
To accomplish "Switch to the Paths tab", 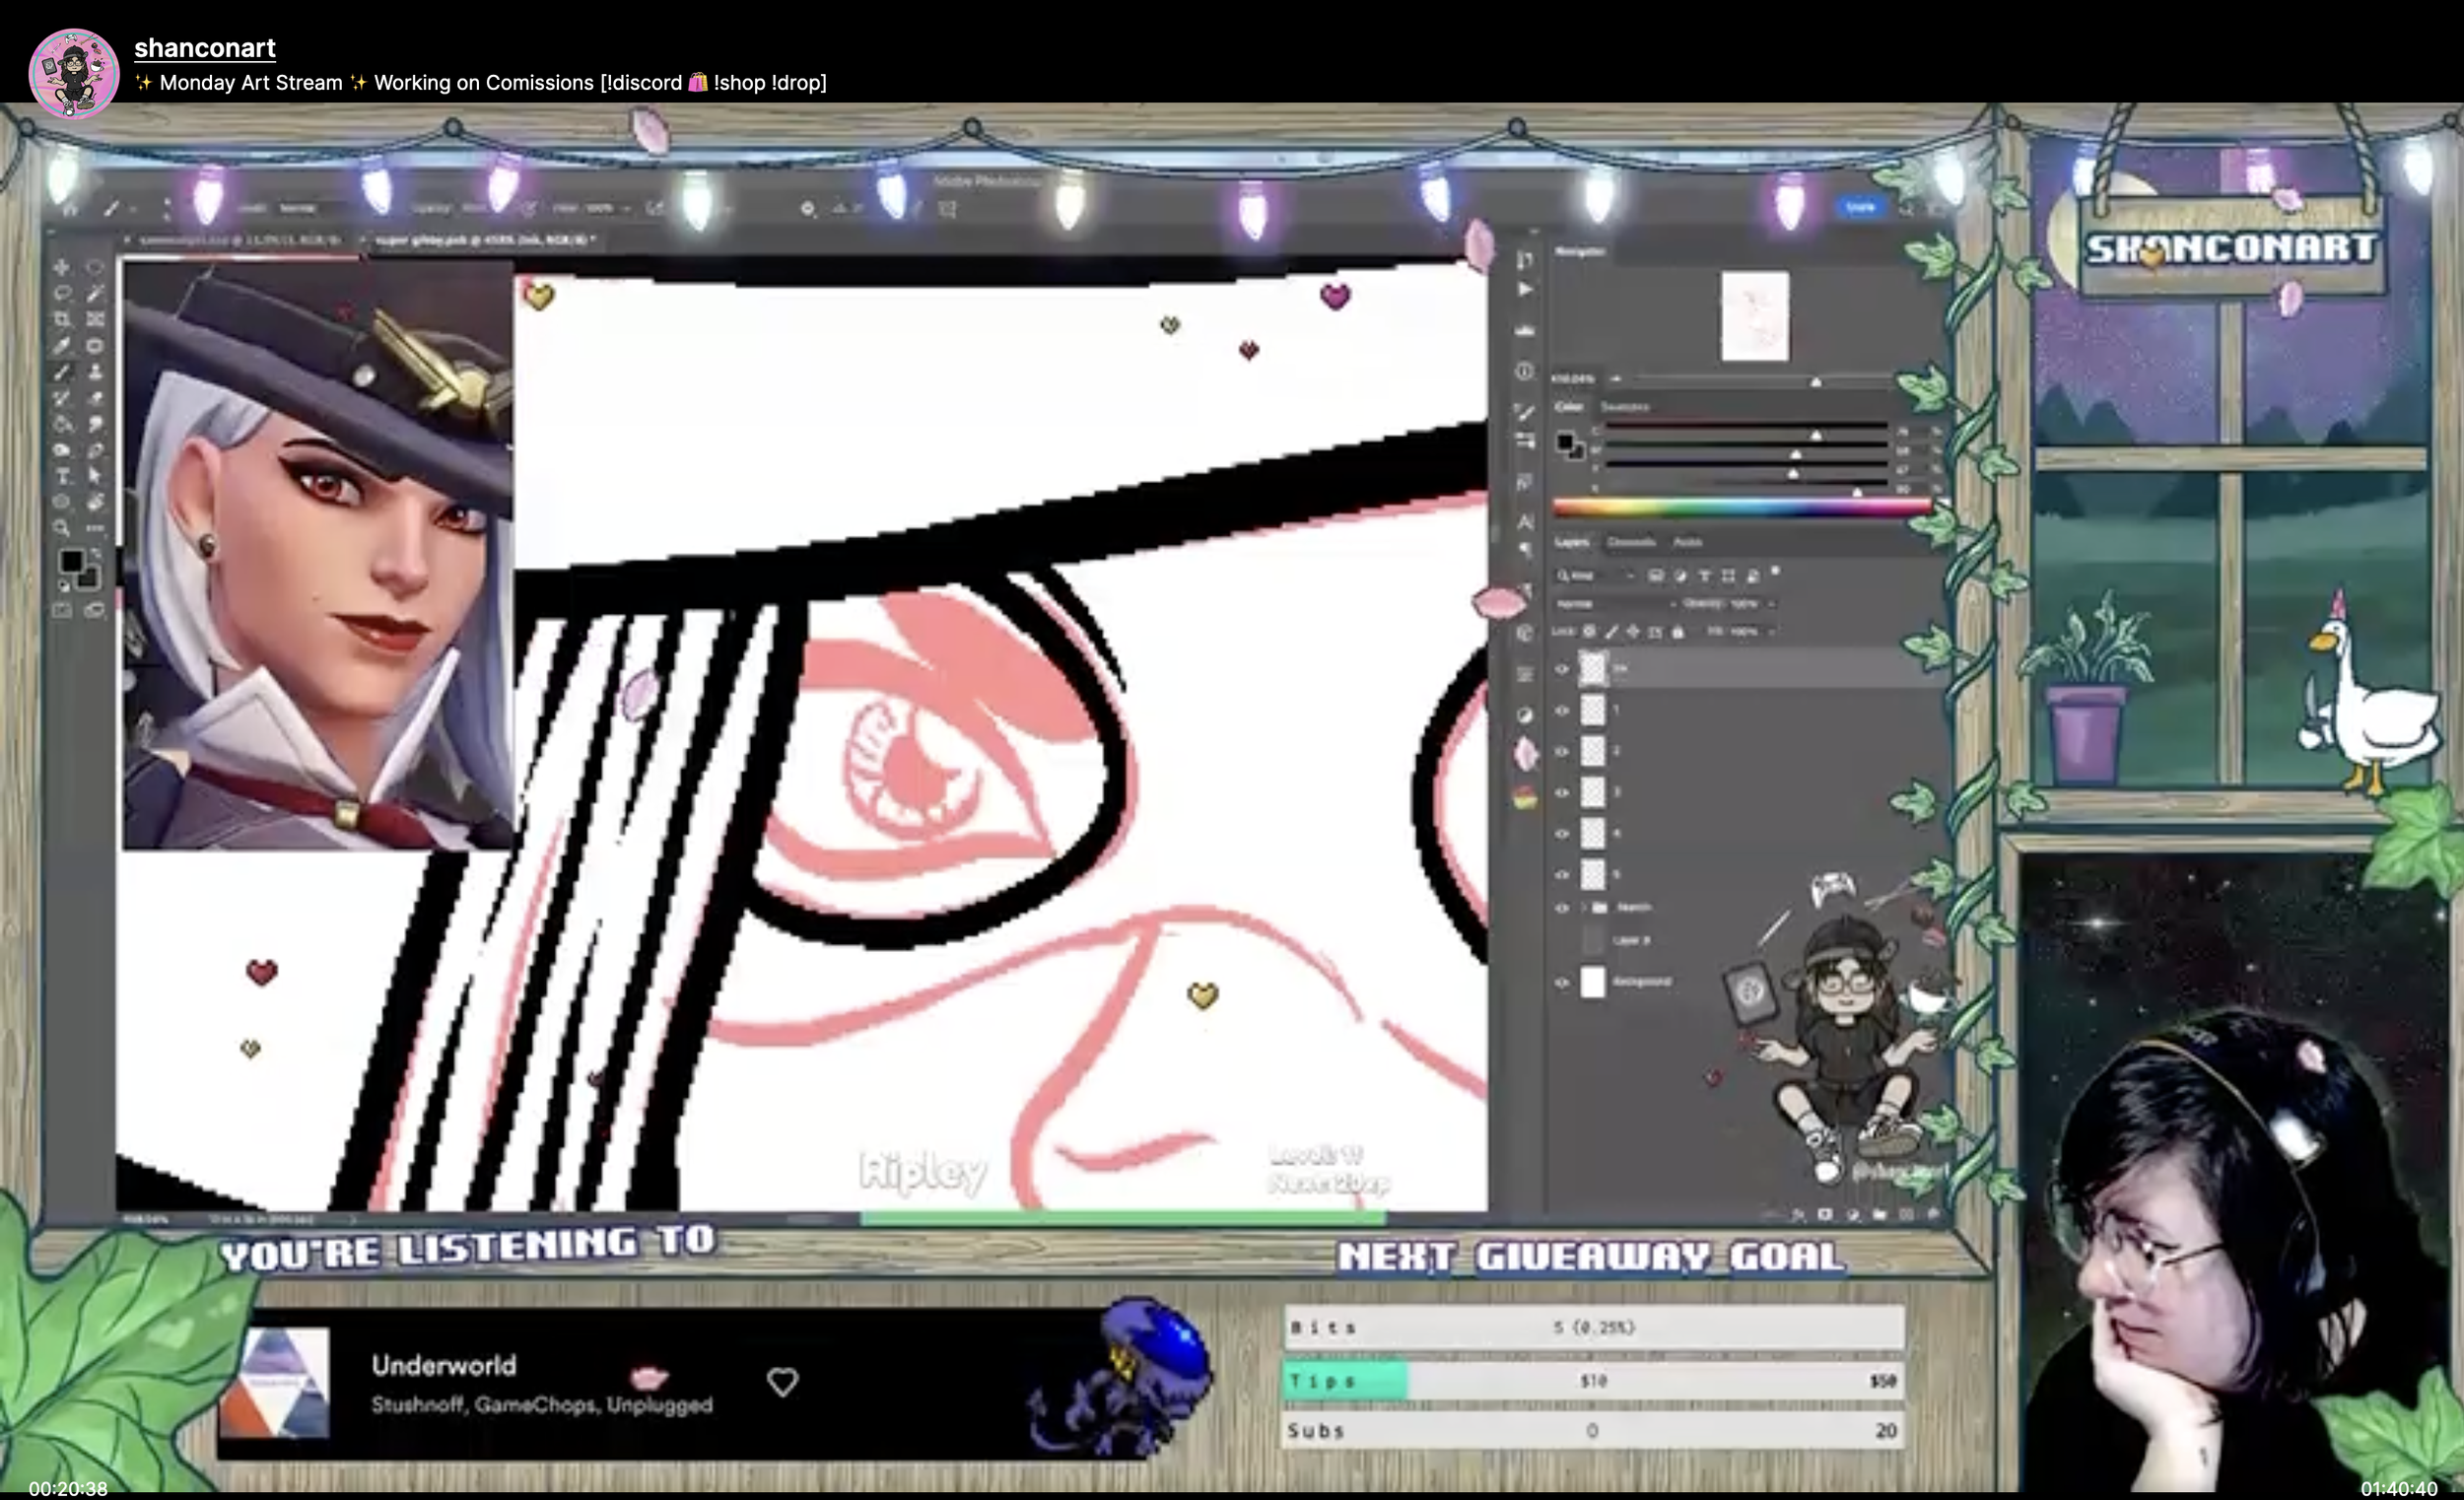I will [1688, 542].
